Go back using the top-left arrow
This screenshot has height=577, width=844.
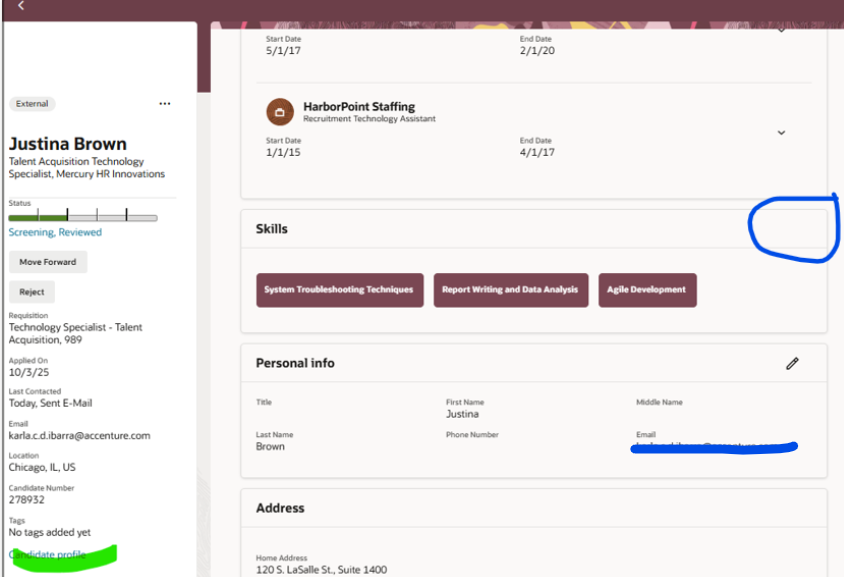(x=21, y=6)
